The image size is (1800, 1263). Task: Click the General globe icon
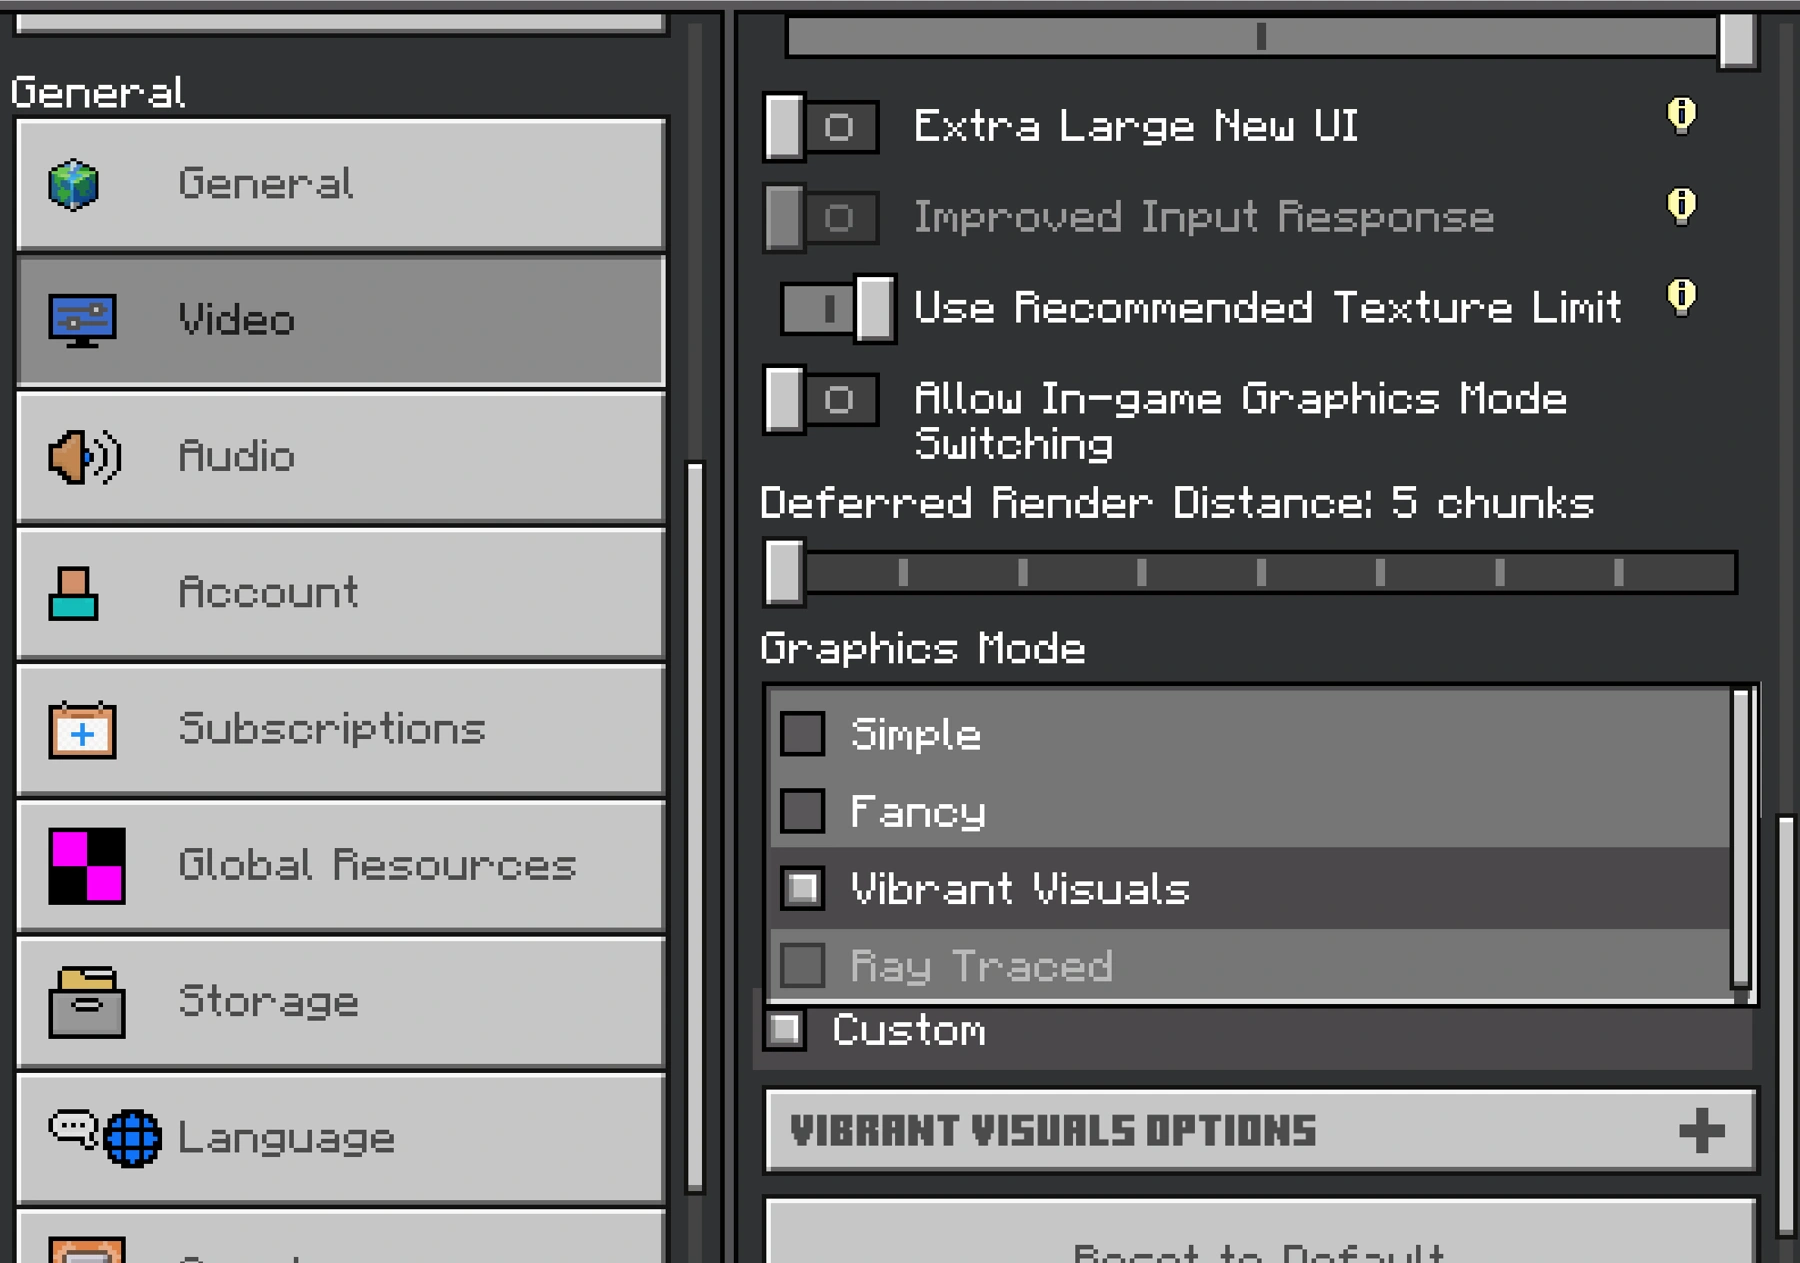[74, 185]
